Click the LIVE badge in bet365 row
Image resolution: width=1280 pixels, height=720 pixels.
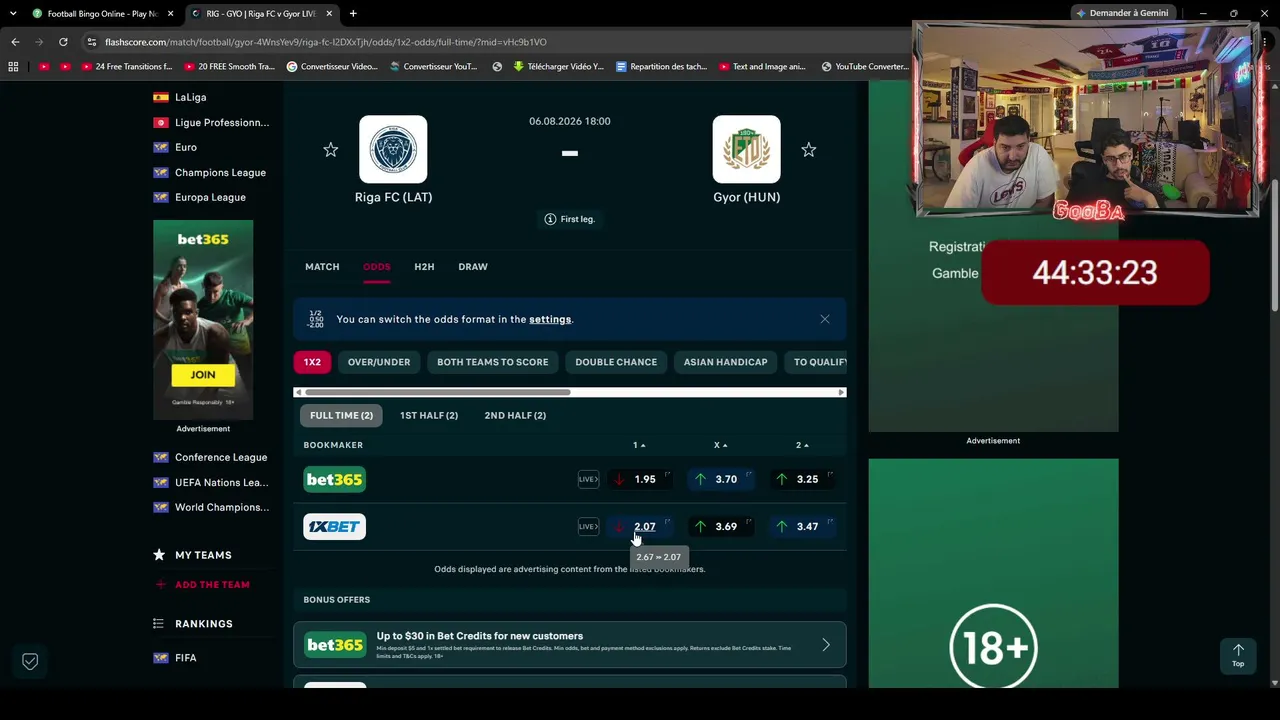[588, 480]
